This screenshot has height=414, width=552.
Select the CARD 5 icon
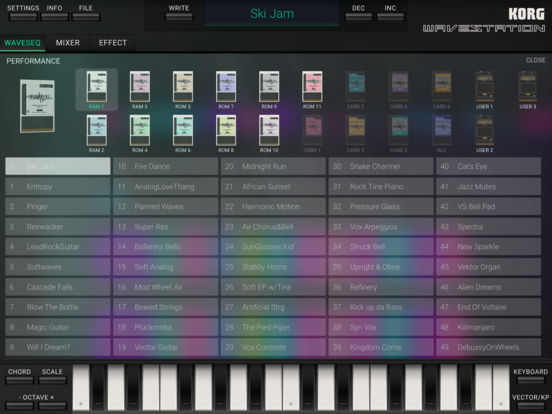pyautogui.click(x=399, y=130)
